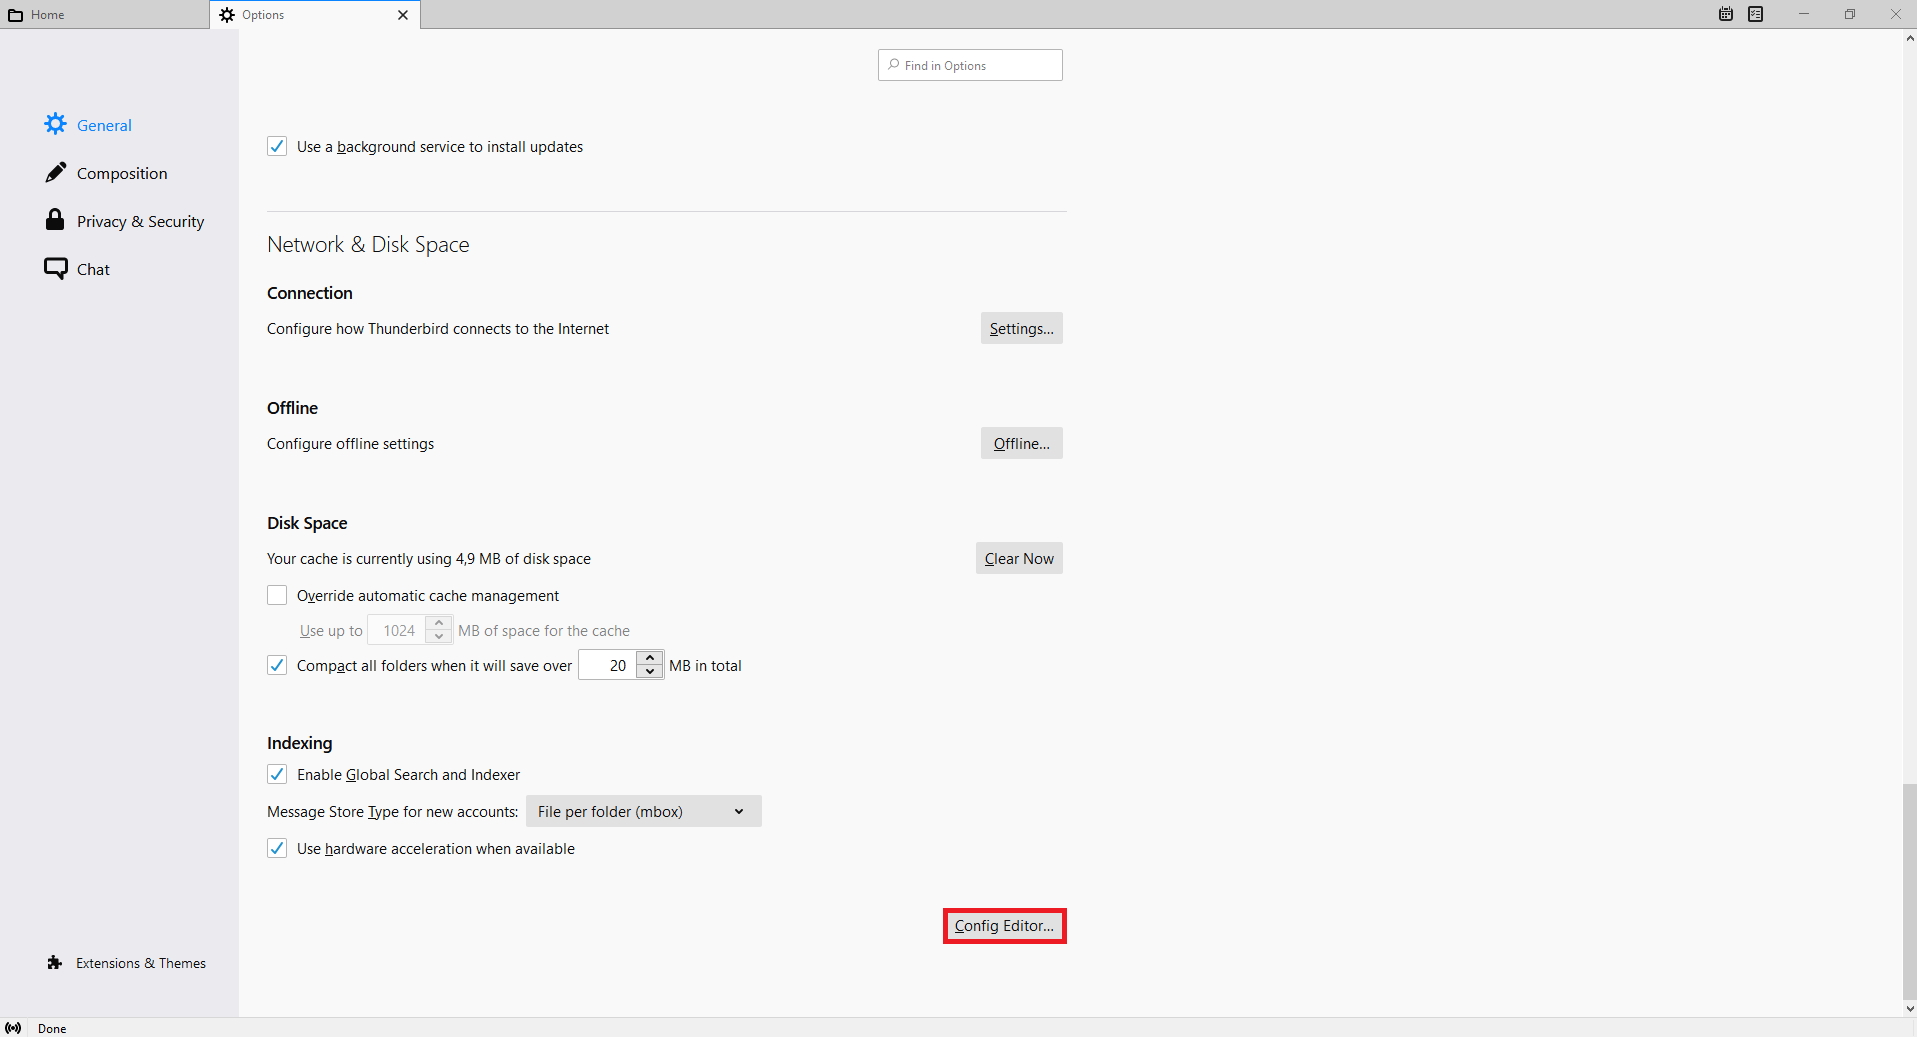Decrease compact folders MB value
1917x1037 pixels.
pos(650,672)
